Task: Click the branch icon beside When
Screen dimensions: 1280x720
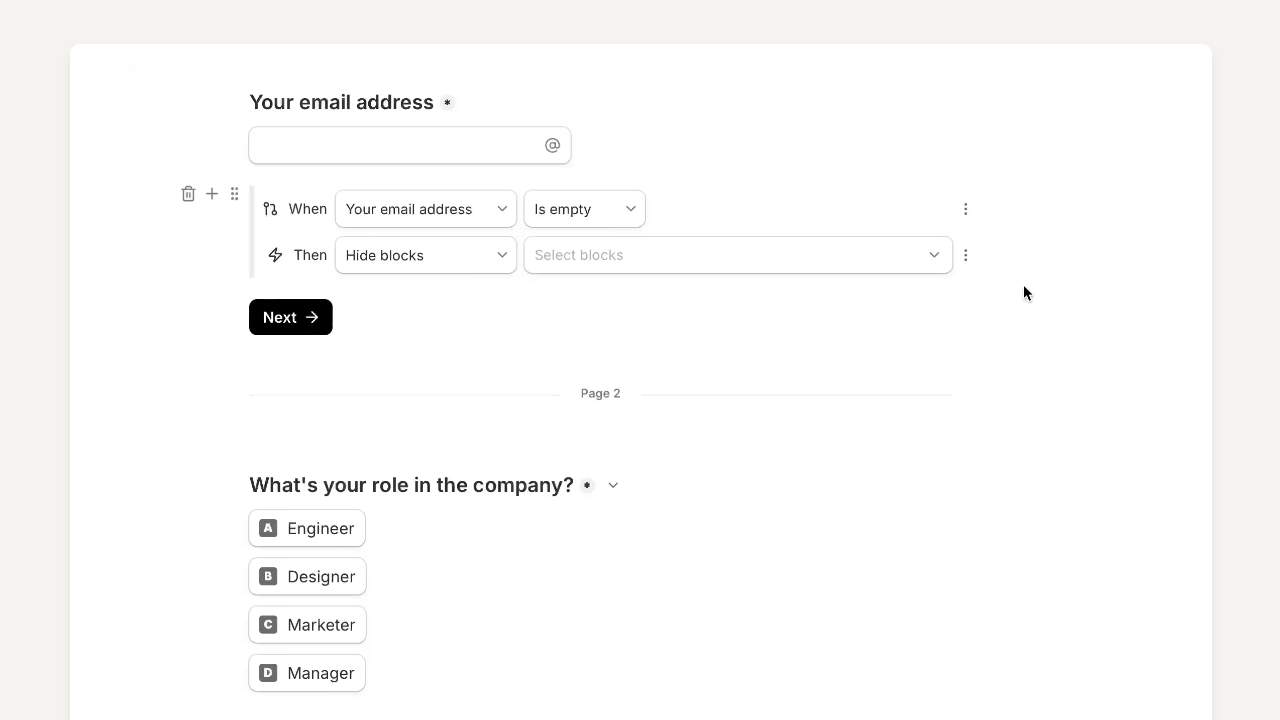Action: pos(270,209)
